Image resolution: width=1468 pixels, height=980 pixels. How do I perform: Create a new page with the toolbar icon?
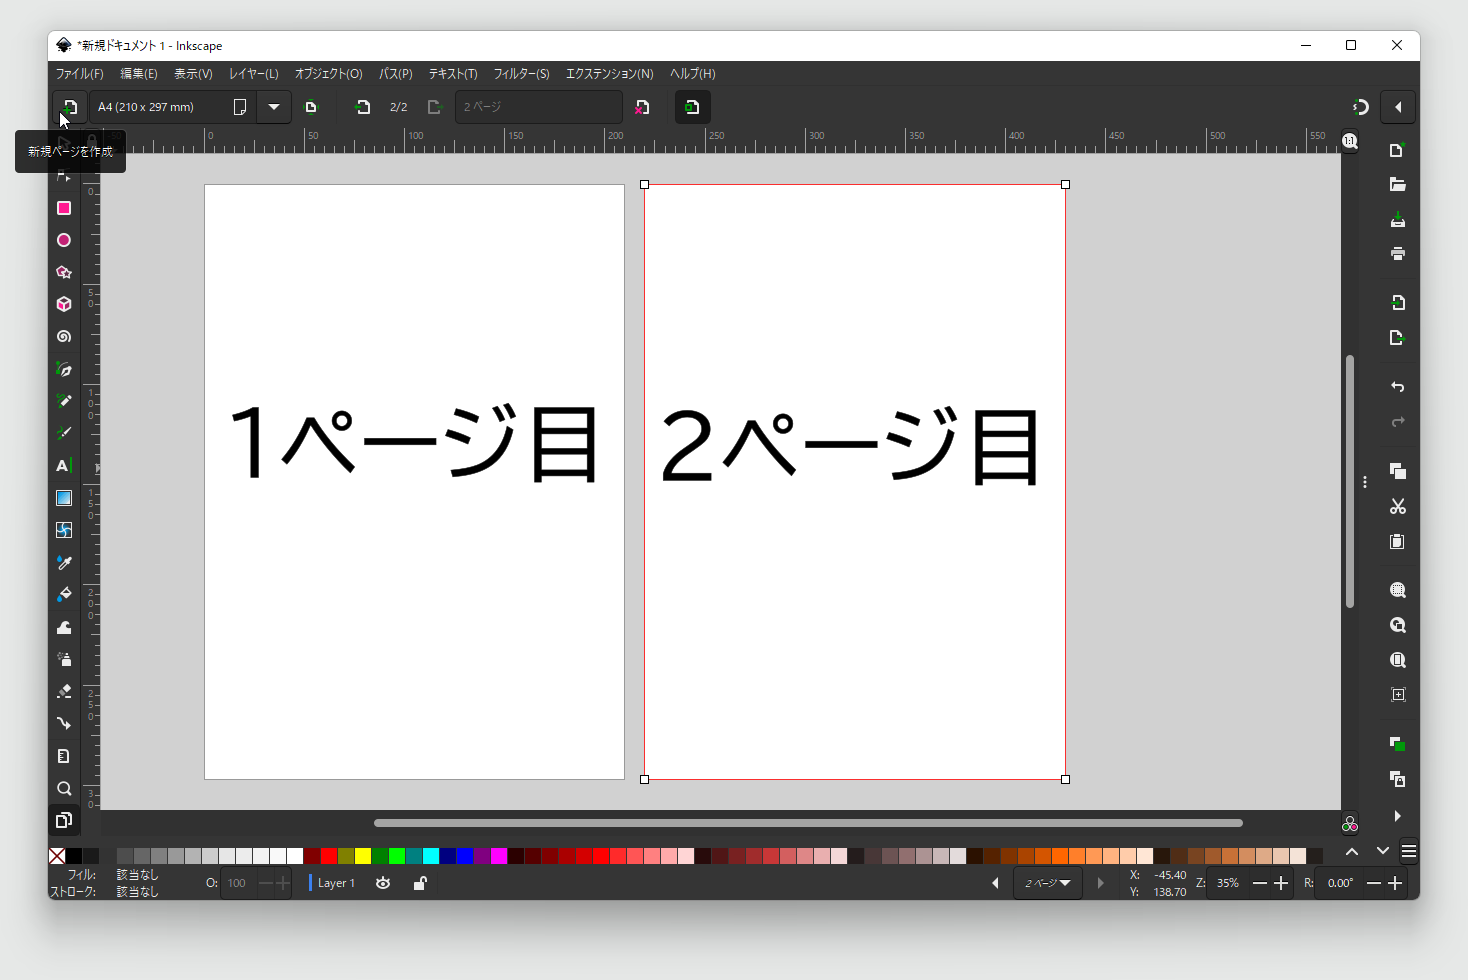click(69, 107)
